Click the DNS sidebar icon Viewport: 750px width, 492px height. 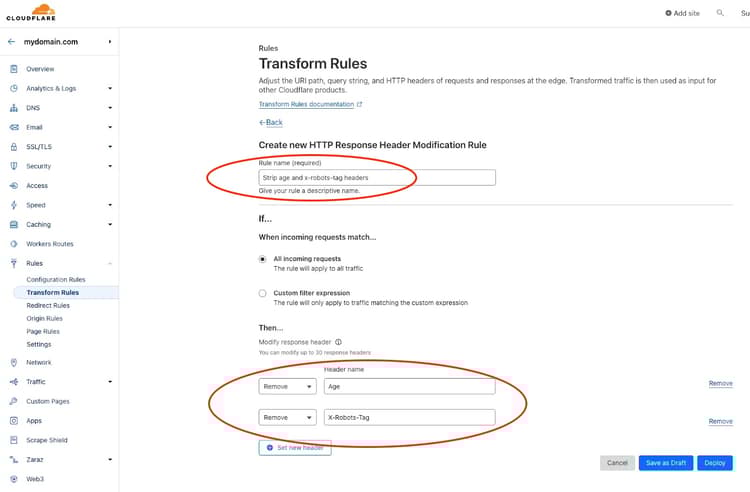click(x=14, y=108)
